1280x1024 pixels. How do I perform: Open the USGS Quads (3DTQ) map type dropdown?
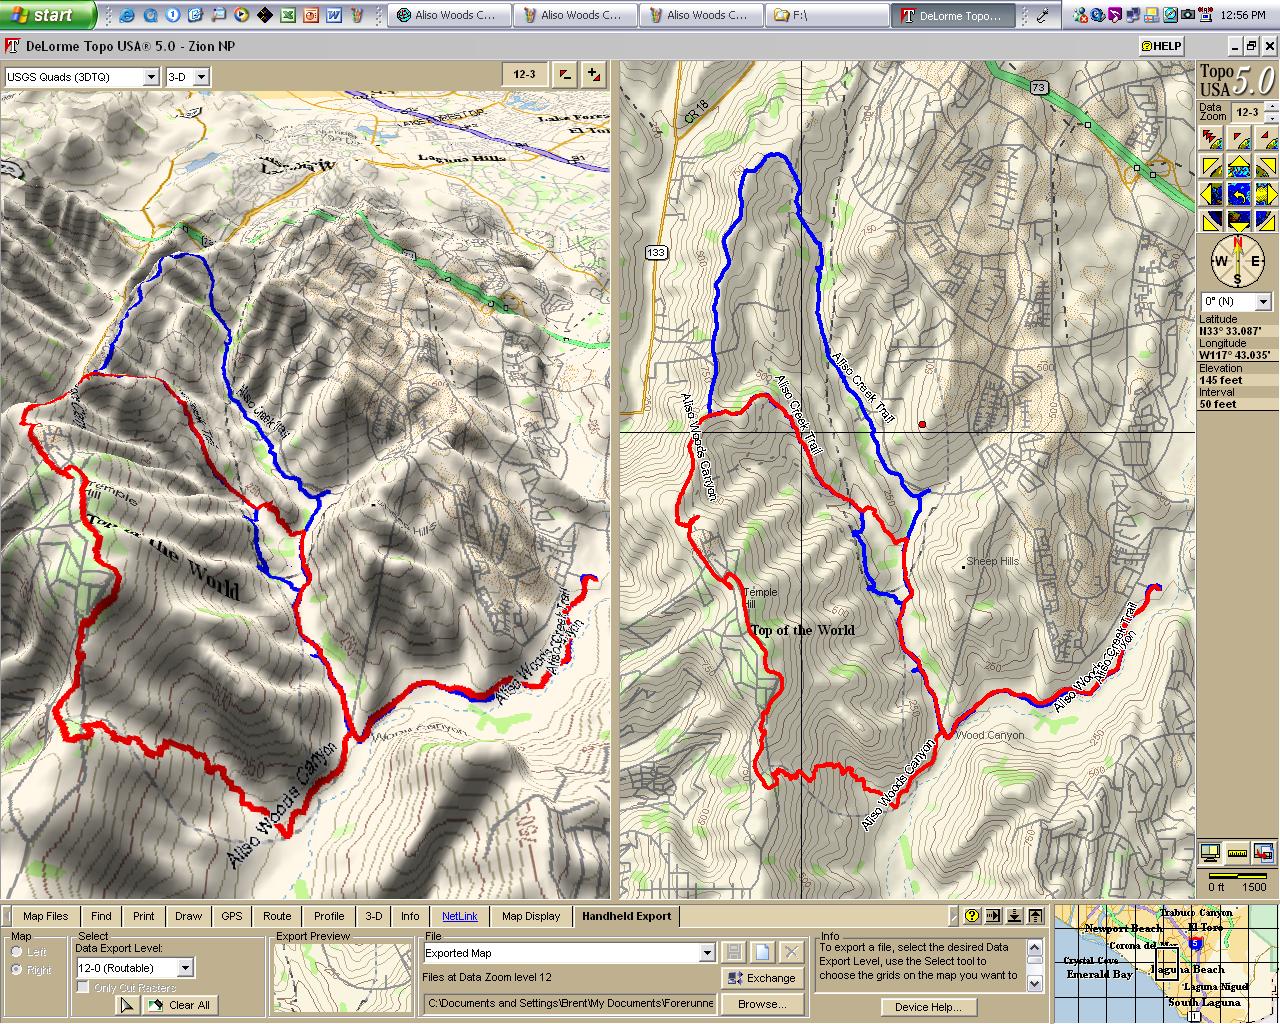151,77
